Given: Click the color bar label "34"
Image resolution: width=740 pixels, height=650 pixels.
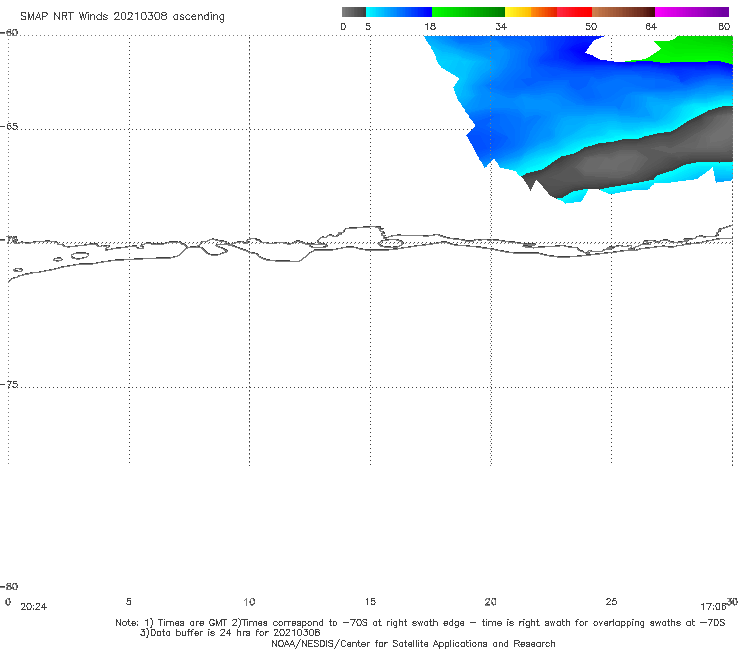Looking at the screenshot, I should [501, 27].
